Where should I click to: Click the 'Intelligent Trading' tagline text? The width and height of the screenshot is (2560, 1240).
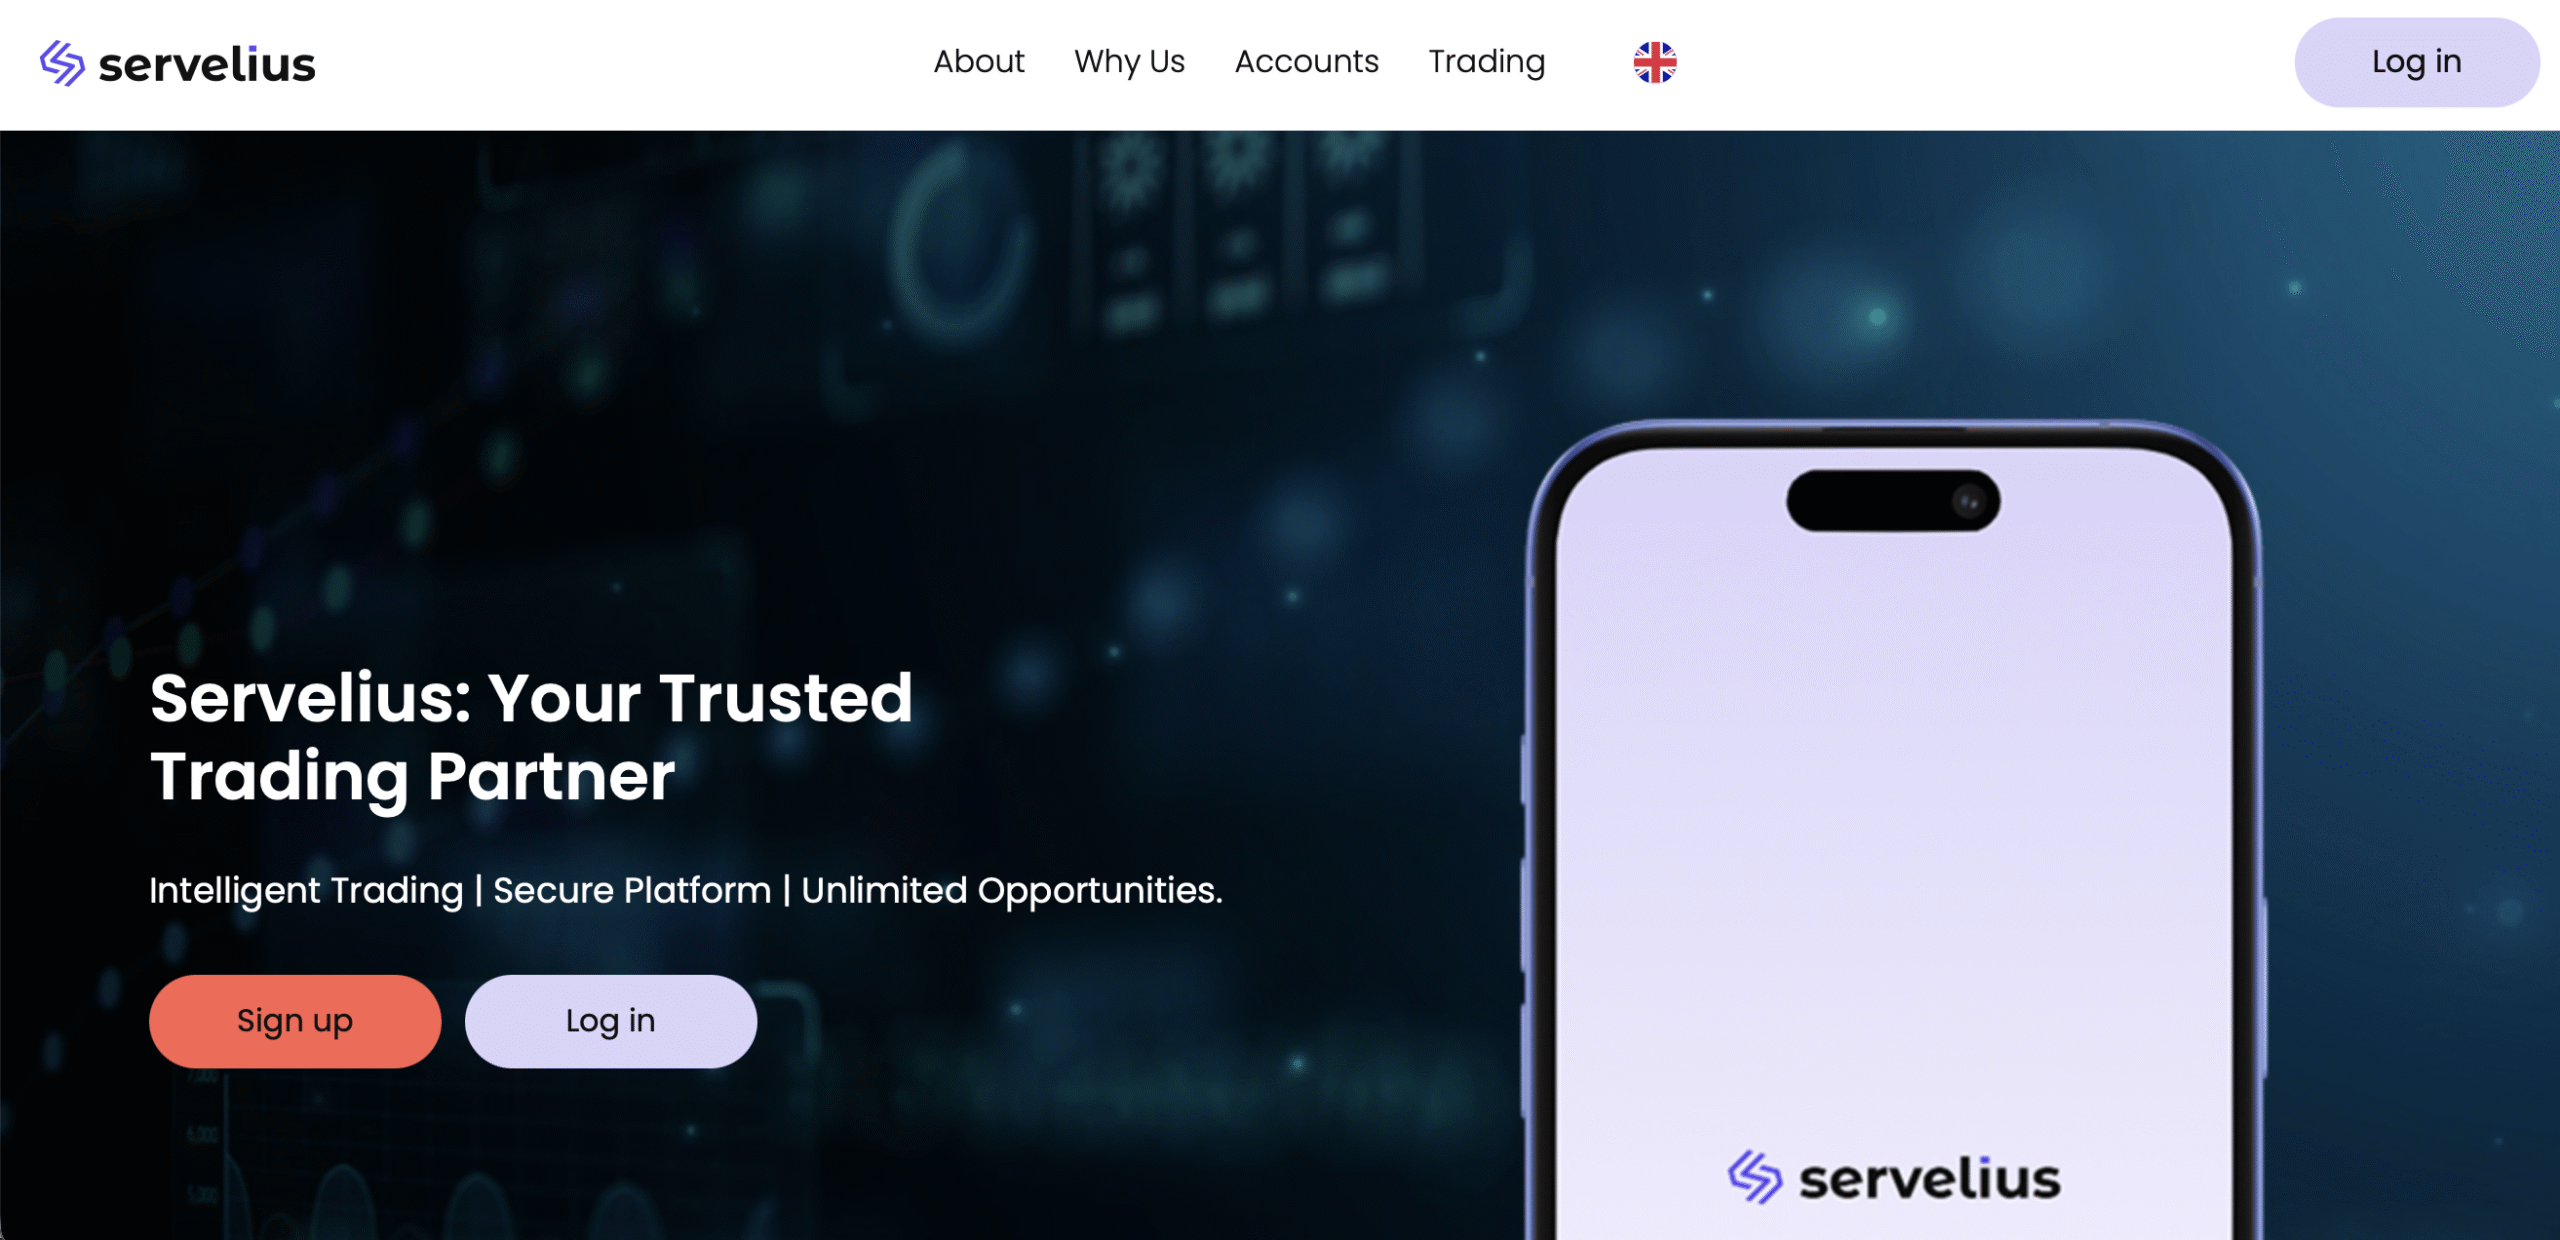coord(306,890)
